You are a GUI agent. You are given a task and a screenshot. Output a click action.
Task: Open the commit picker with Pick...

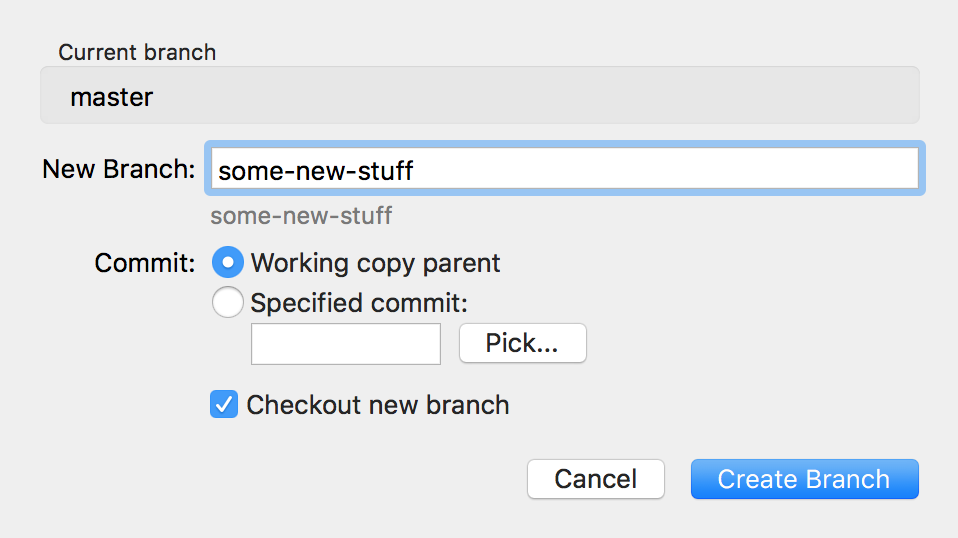(522, 344)
